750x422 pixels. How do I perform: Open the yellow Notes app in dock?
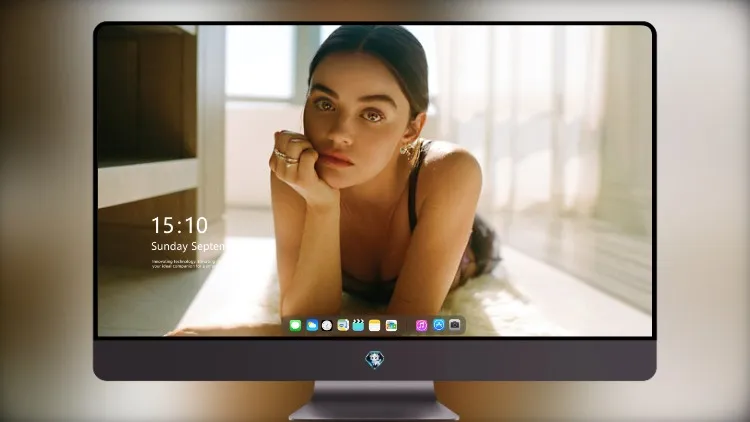(375, 325)
